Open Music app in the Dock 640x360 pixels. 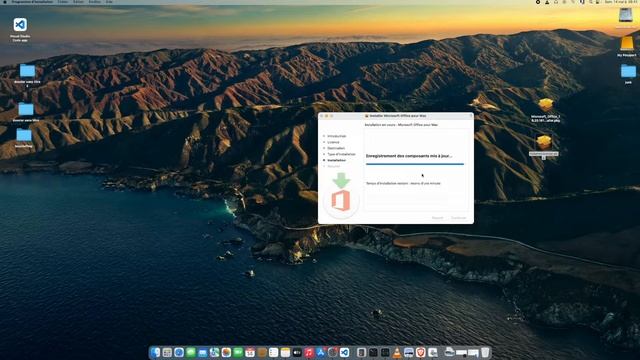click(309, 352)
